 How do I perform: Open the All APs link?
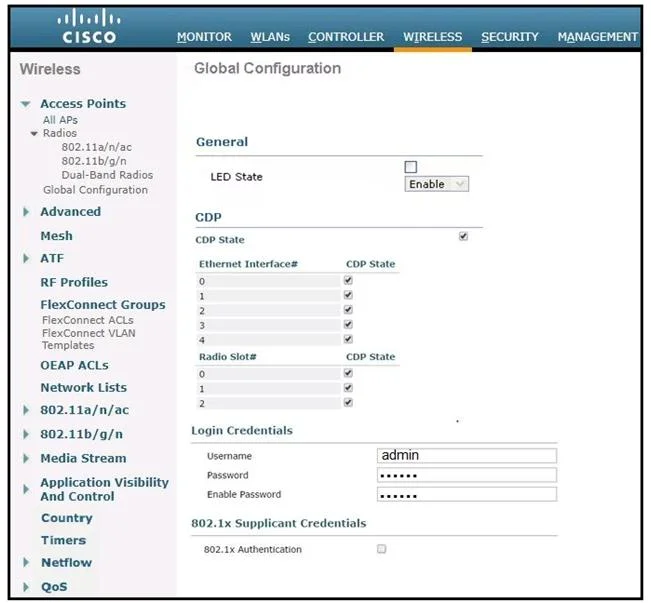(60, 120)
